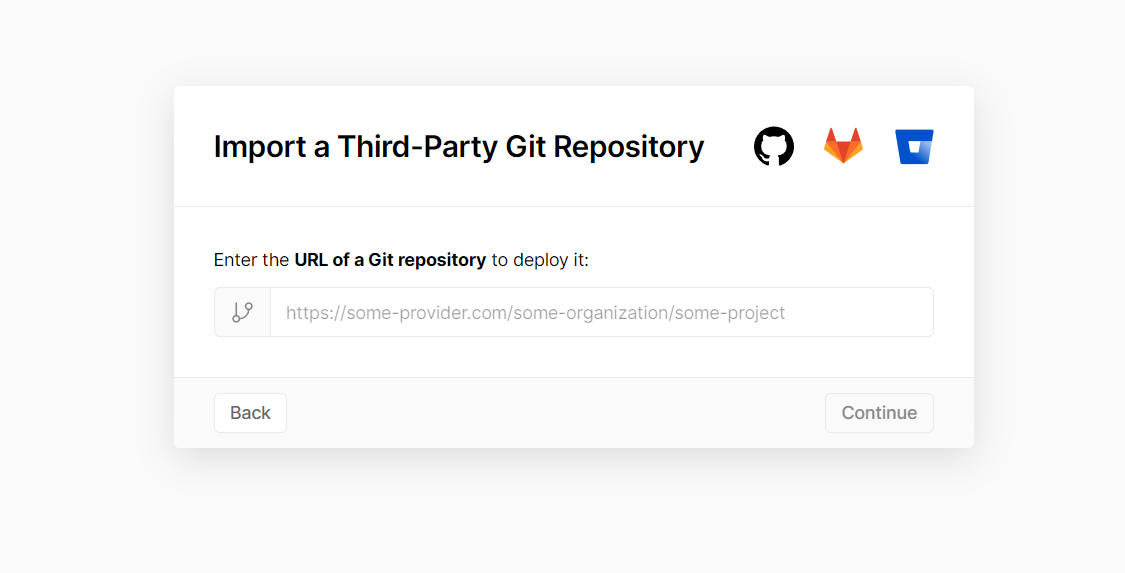Click the word "Import" in the title
Image resolution: width=1125 pixels, height=573 pixels.
coord(260,146)
